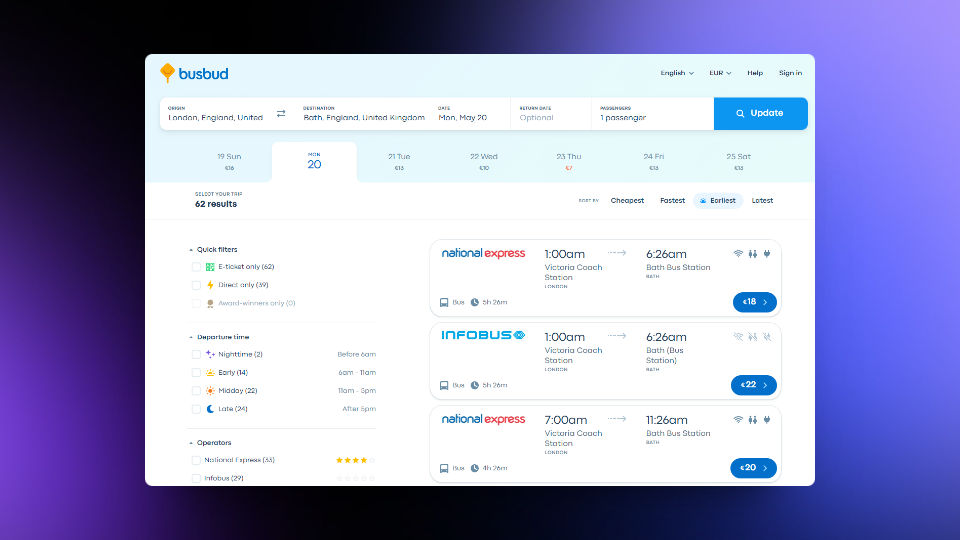Open the Date picker field

coord(470,113)
